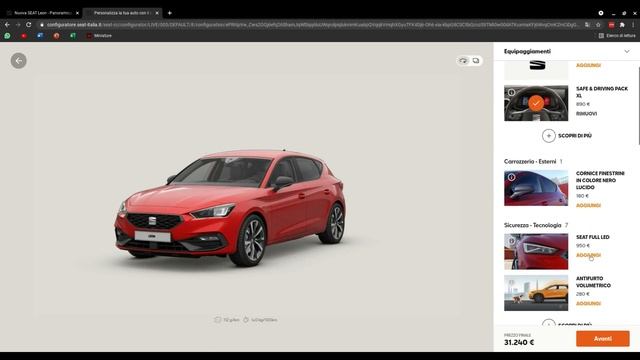Go back in the browser toolbar

[x=7, y=24]
